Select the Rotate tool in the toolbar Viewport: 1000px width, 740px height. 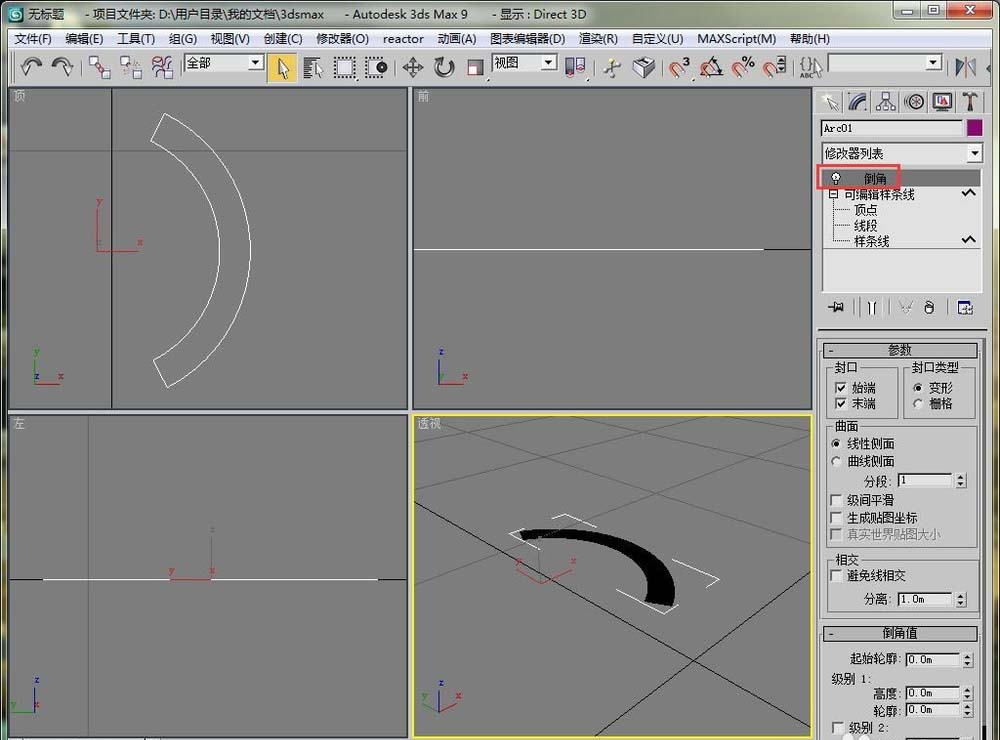coord(444,67)
